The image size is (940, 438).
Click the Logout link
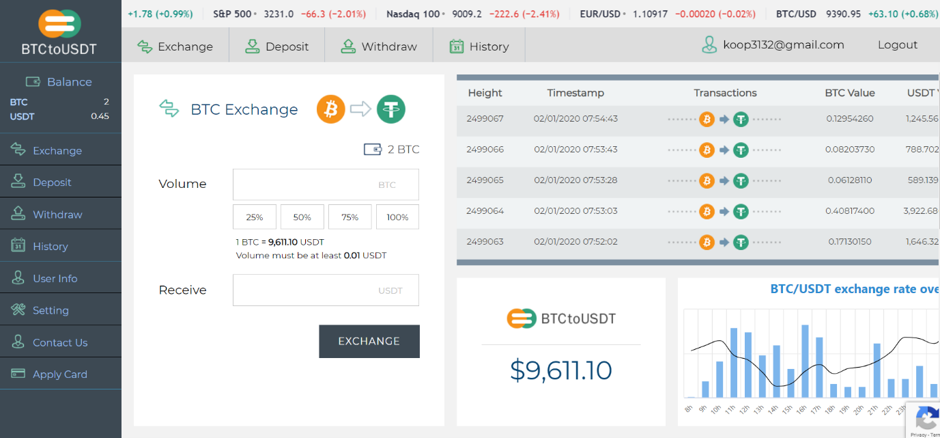[x=897, y=44]
